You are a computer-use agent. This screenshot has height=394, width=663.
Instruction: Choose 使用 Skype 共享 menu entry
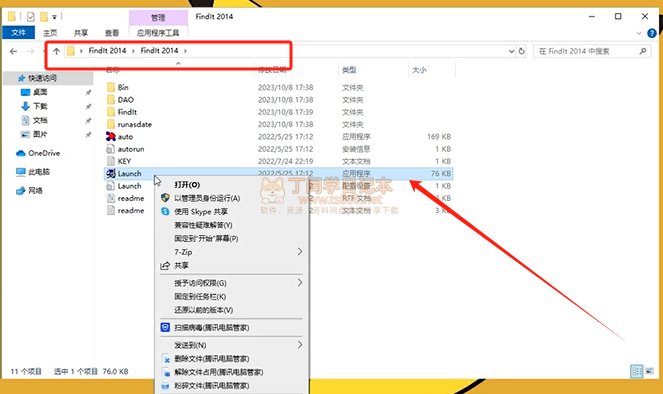[232, 212]
